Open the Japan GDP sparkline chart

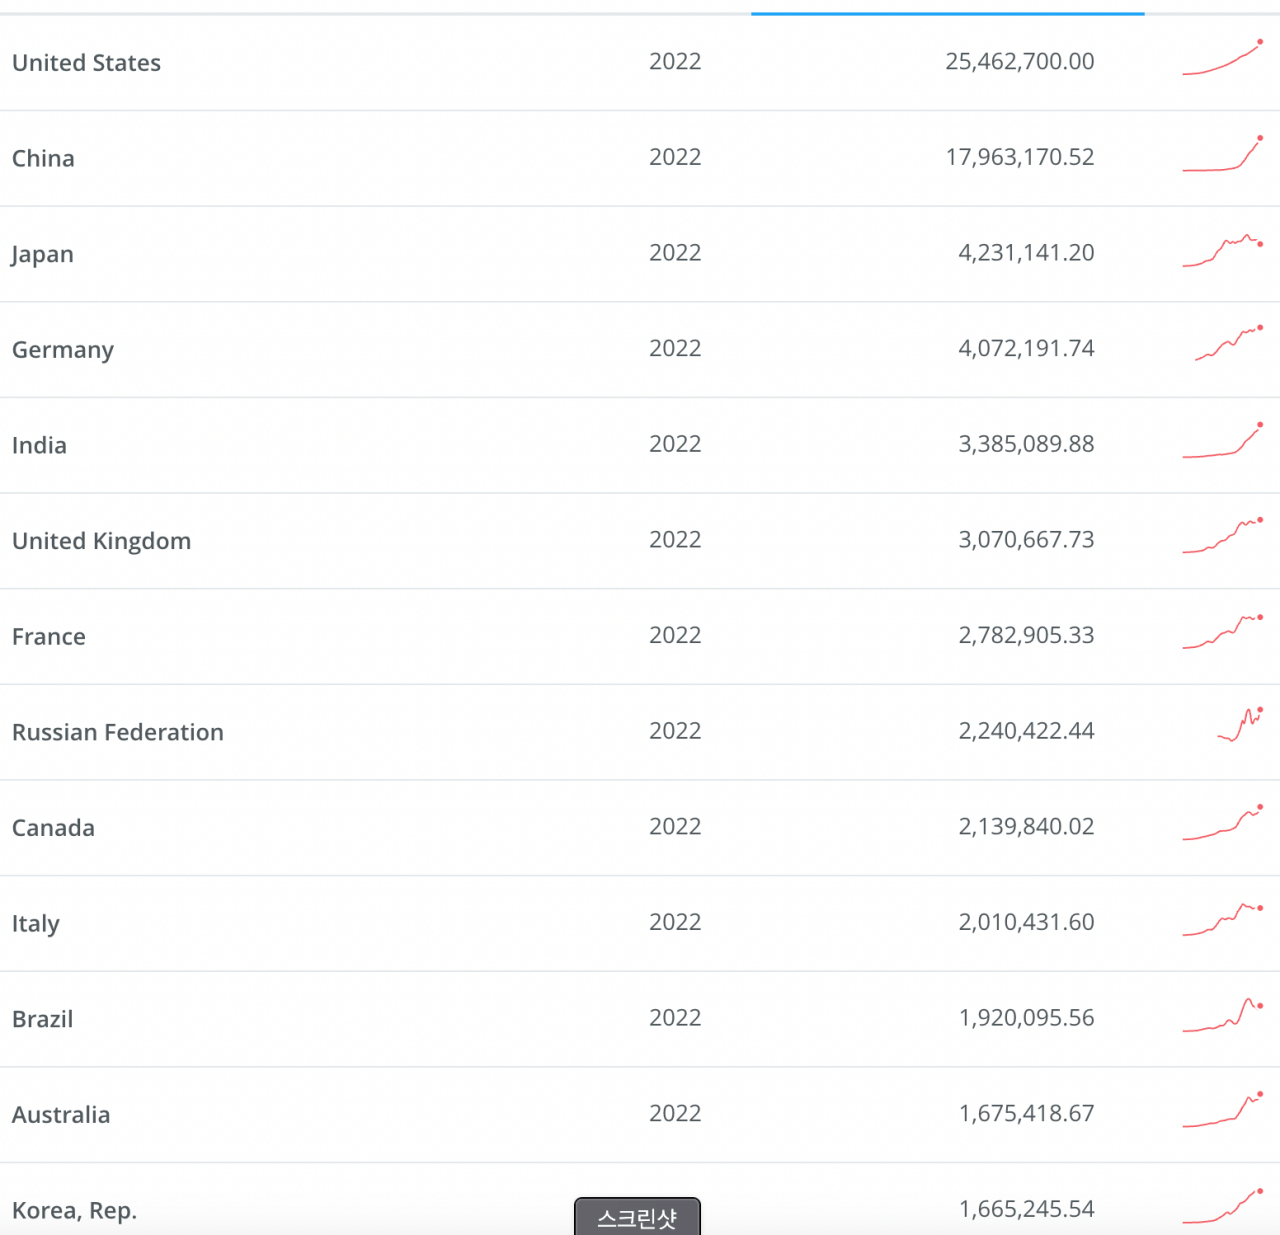(x=1222, y=251)
